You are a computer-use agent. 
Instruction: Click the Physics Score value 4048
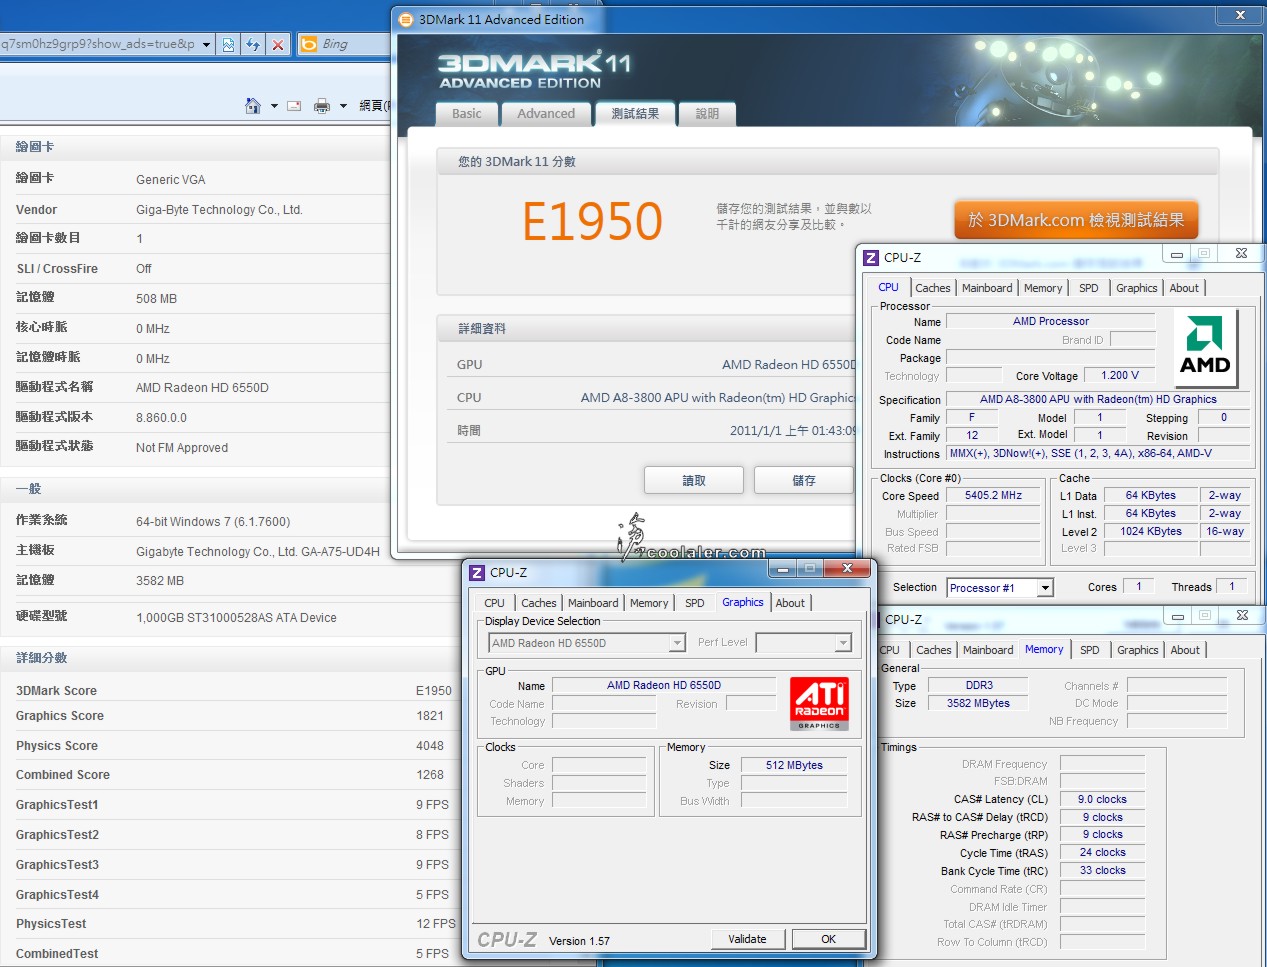pyautogui.click(x=430, y=746)
